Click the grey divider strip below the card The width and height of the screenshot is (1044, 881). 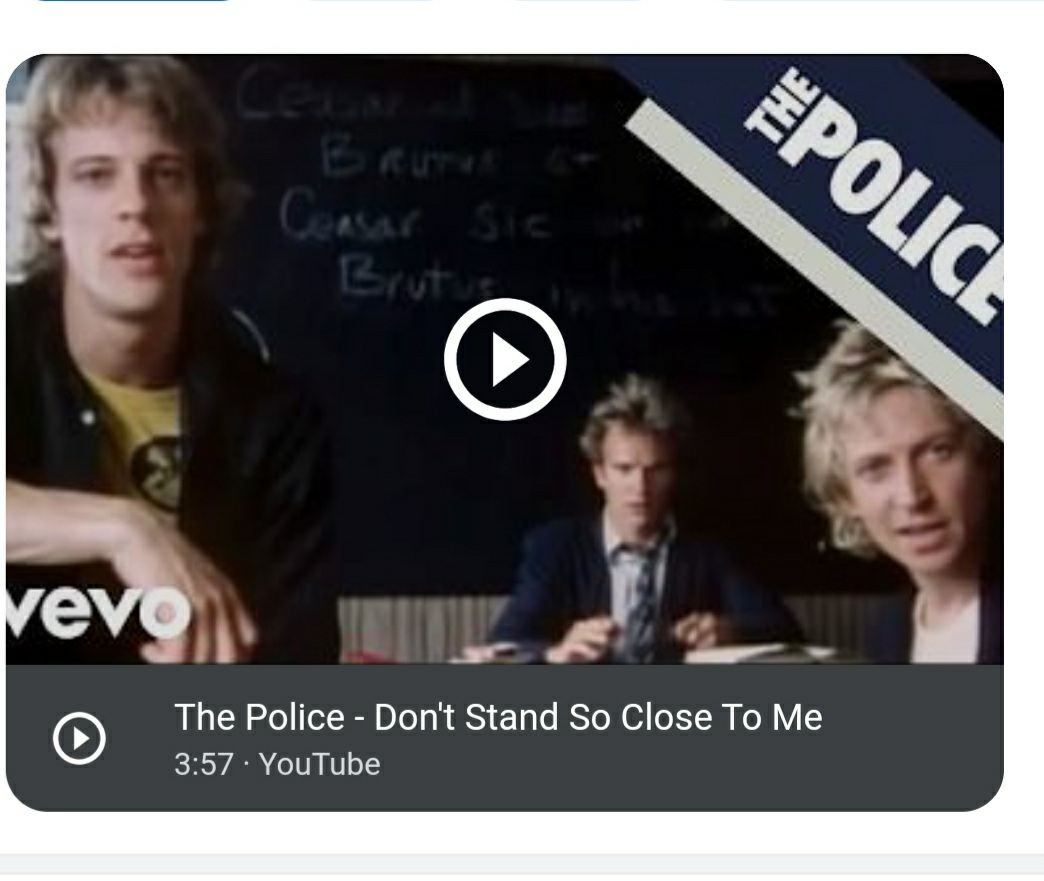coord(522,864)
